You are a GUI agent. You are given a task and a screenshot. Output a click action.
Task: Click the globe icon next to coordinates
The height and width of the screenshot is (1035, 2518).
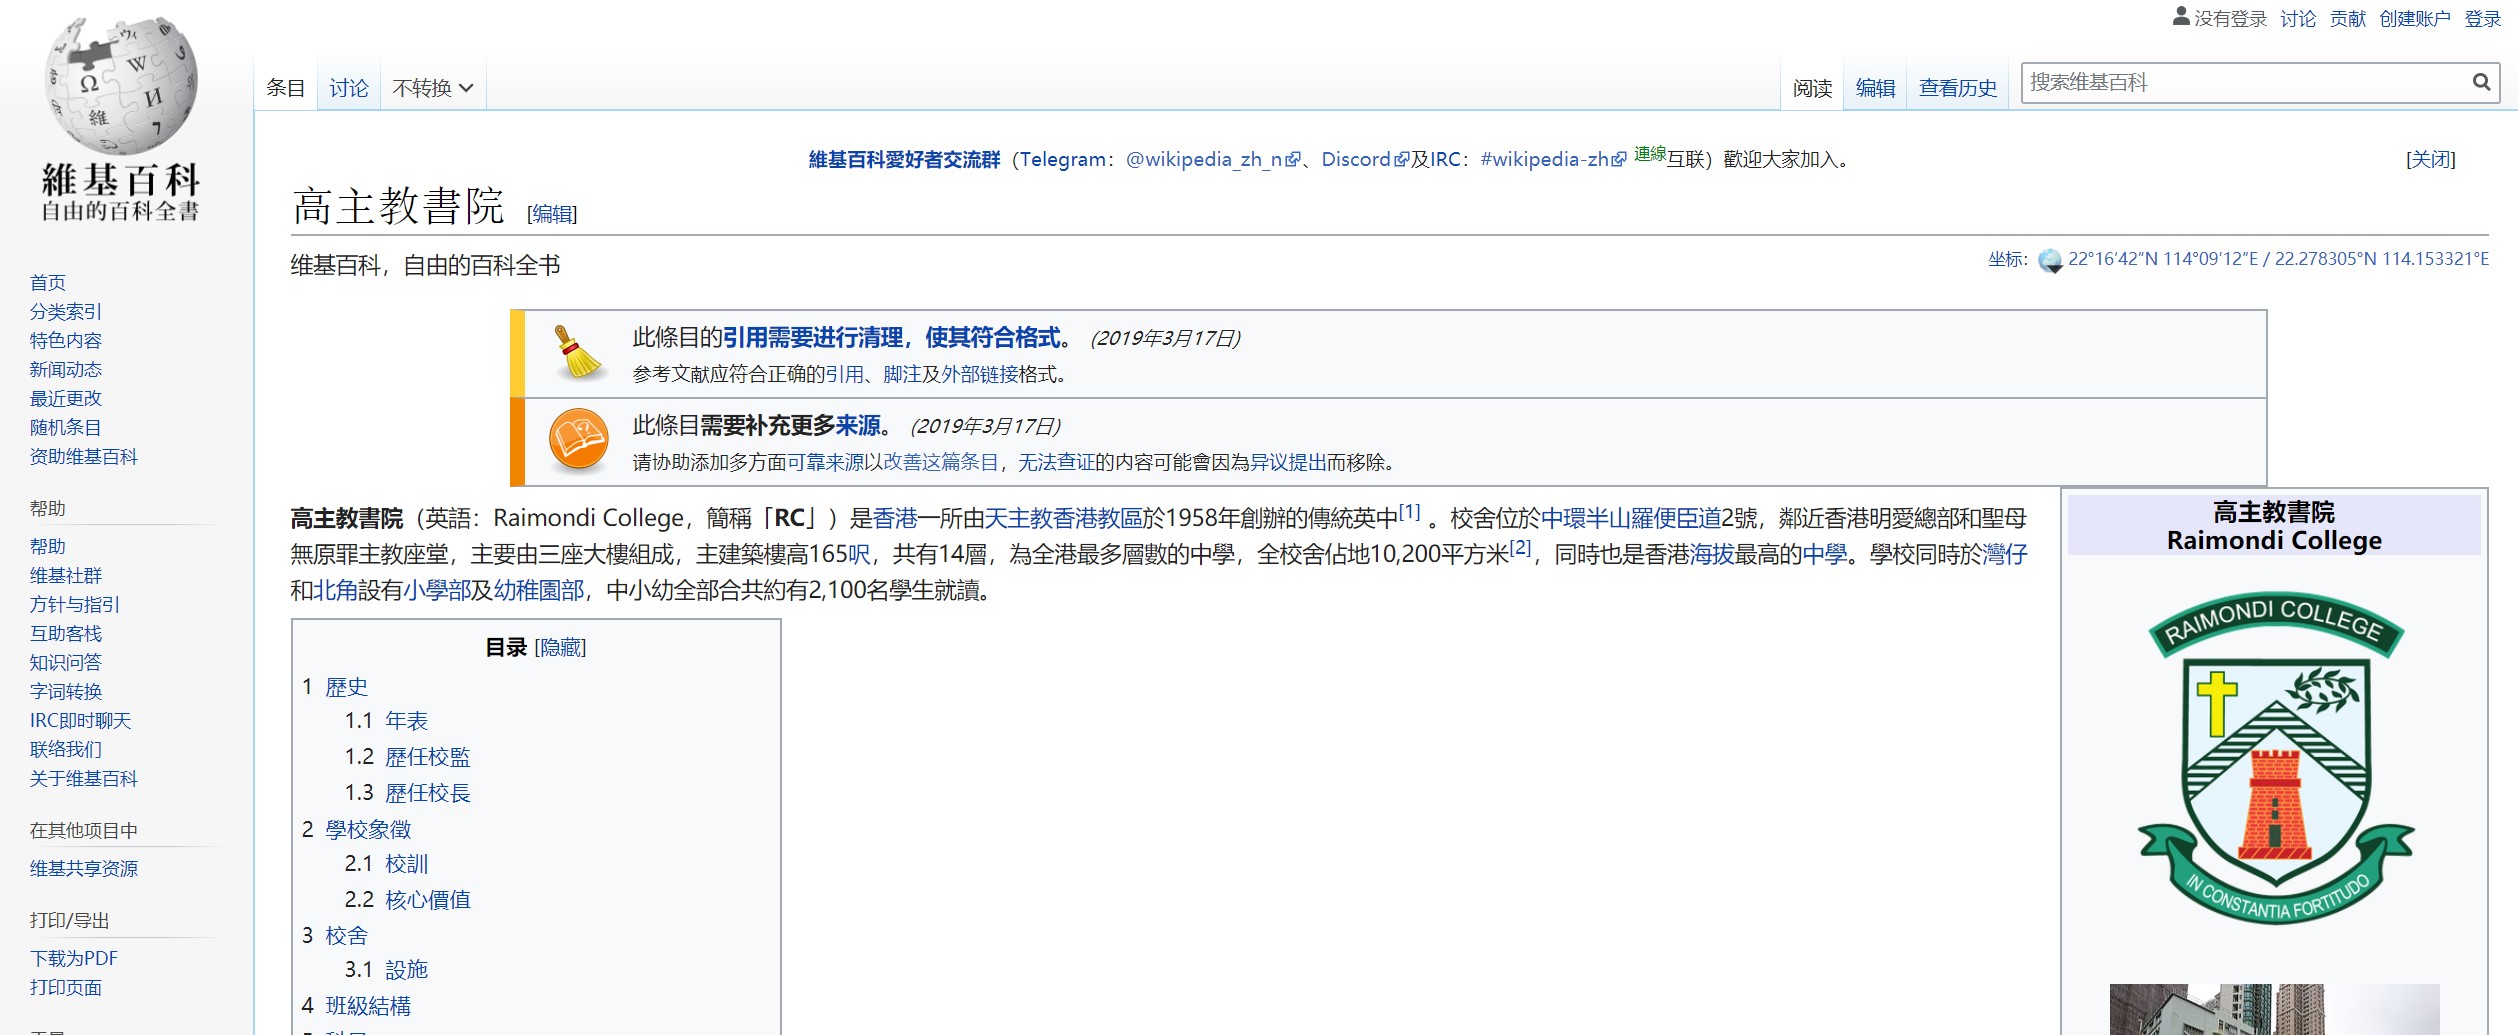(2050, 260)
